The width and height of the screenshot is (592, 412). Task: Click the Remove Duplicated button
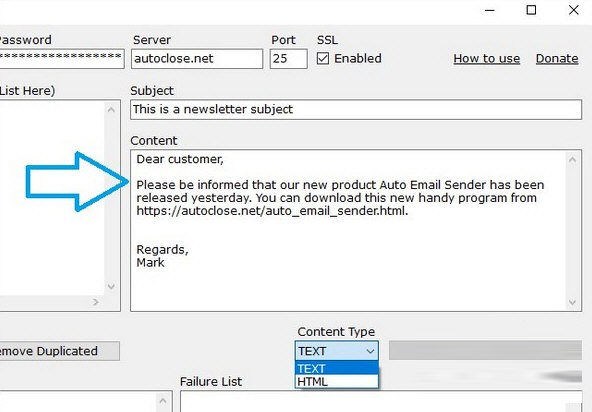(60, 351)
